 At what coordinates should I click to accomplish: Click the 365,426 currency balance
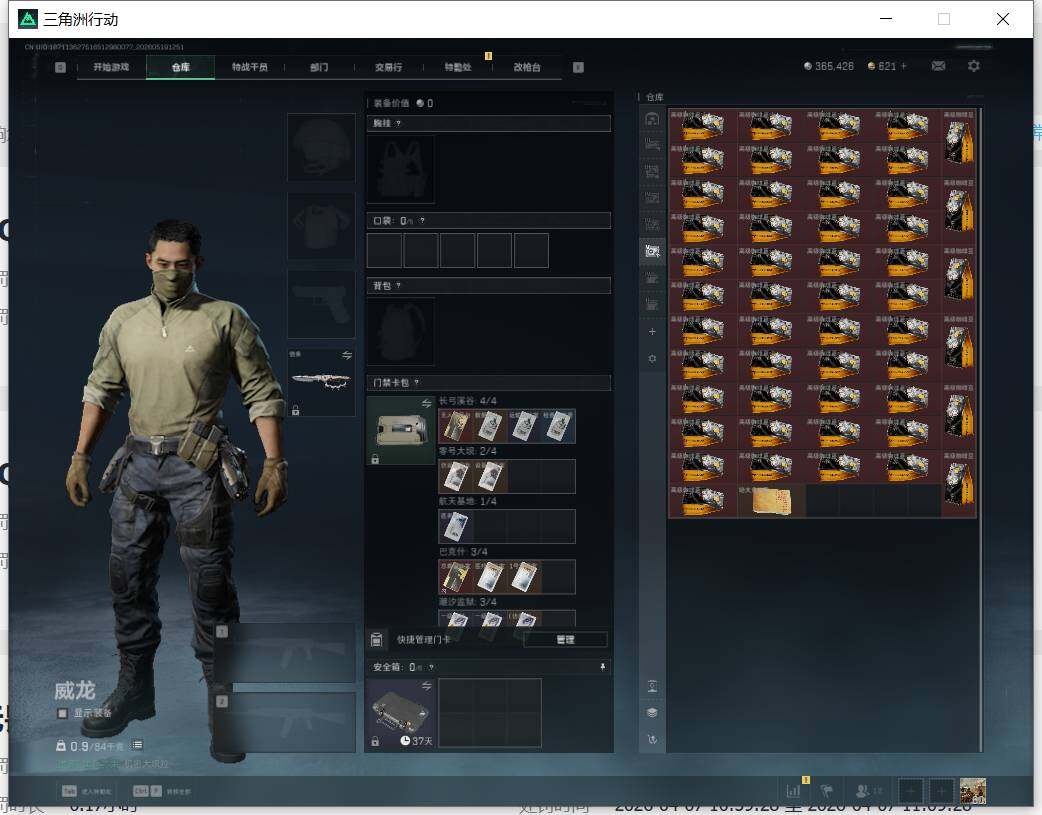pyautogui.click(x=829, y=66)
